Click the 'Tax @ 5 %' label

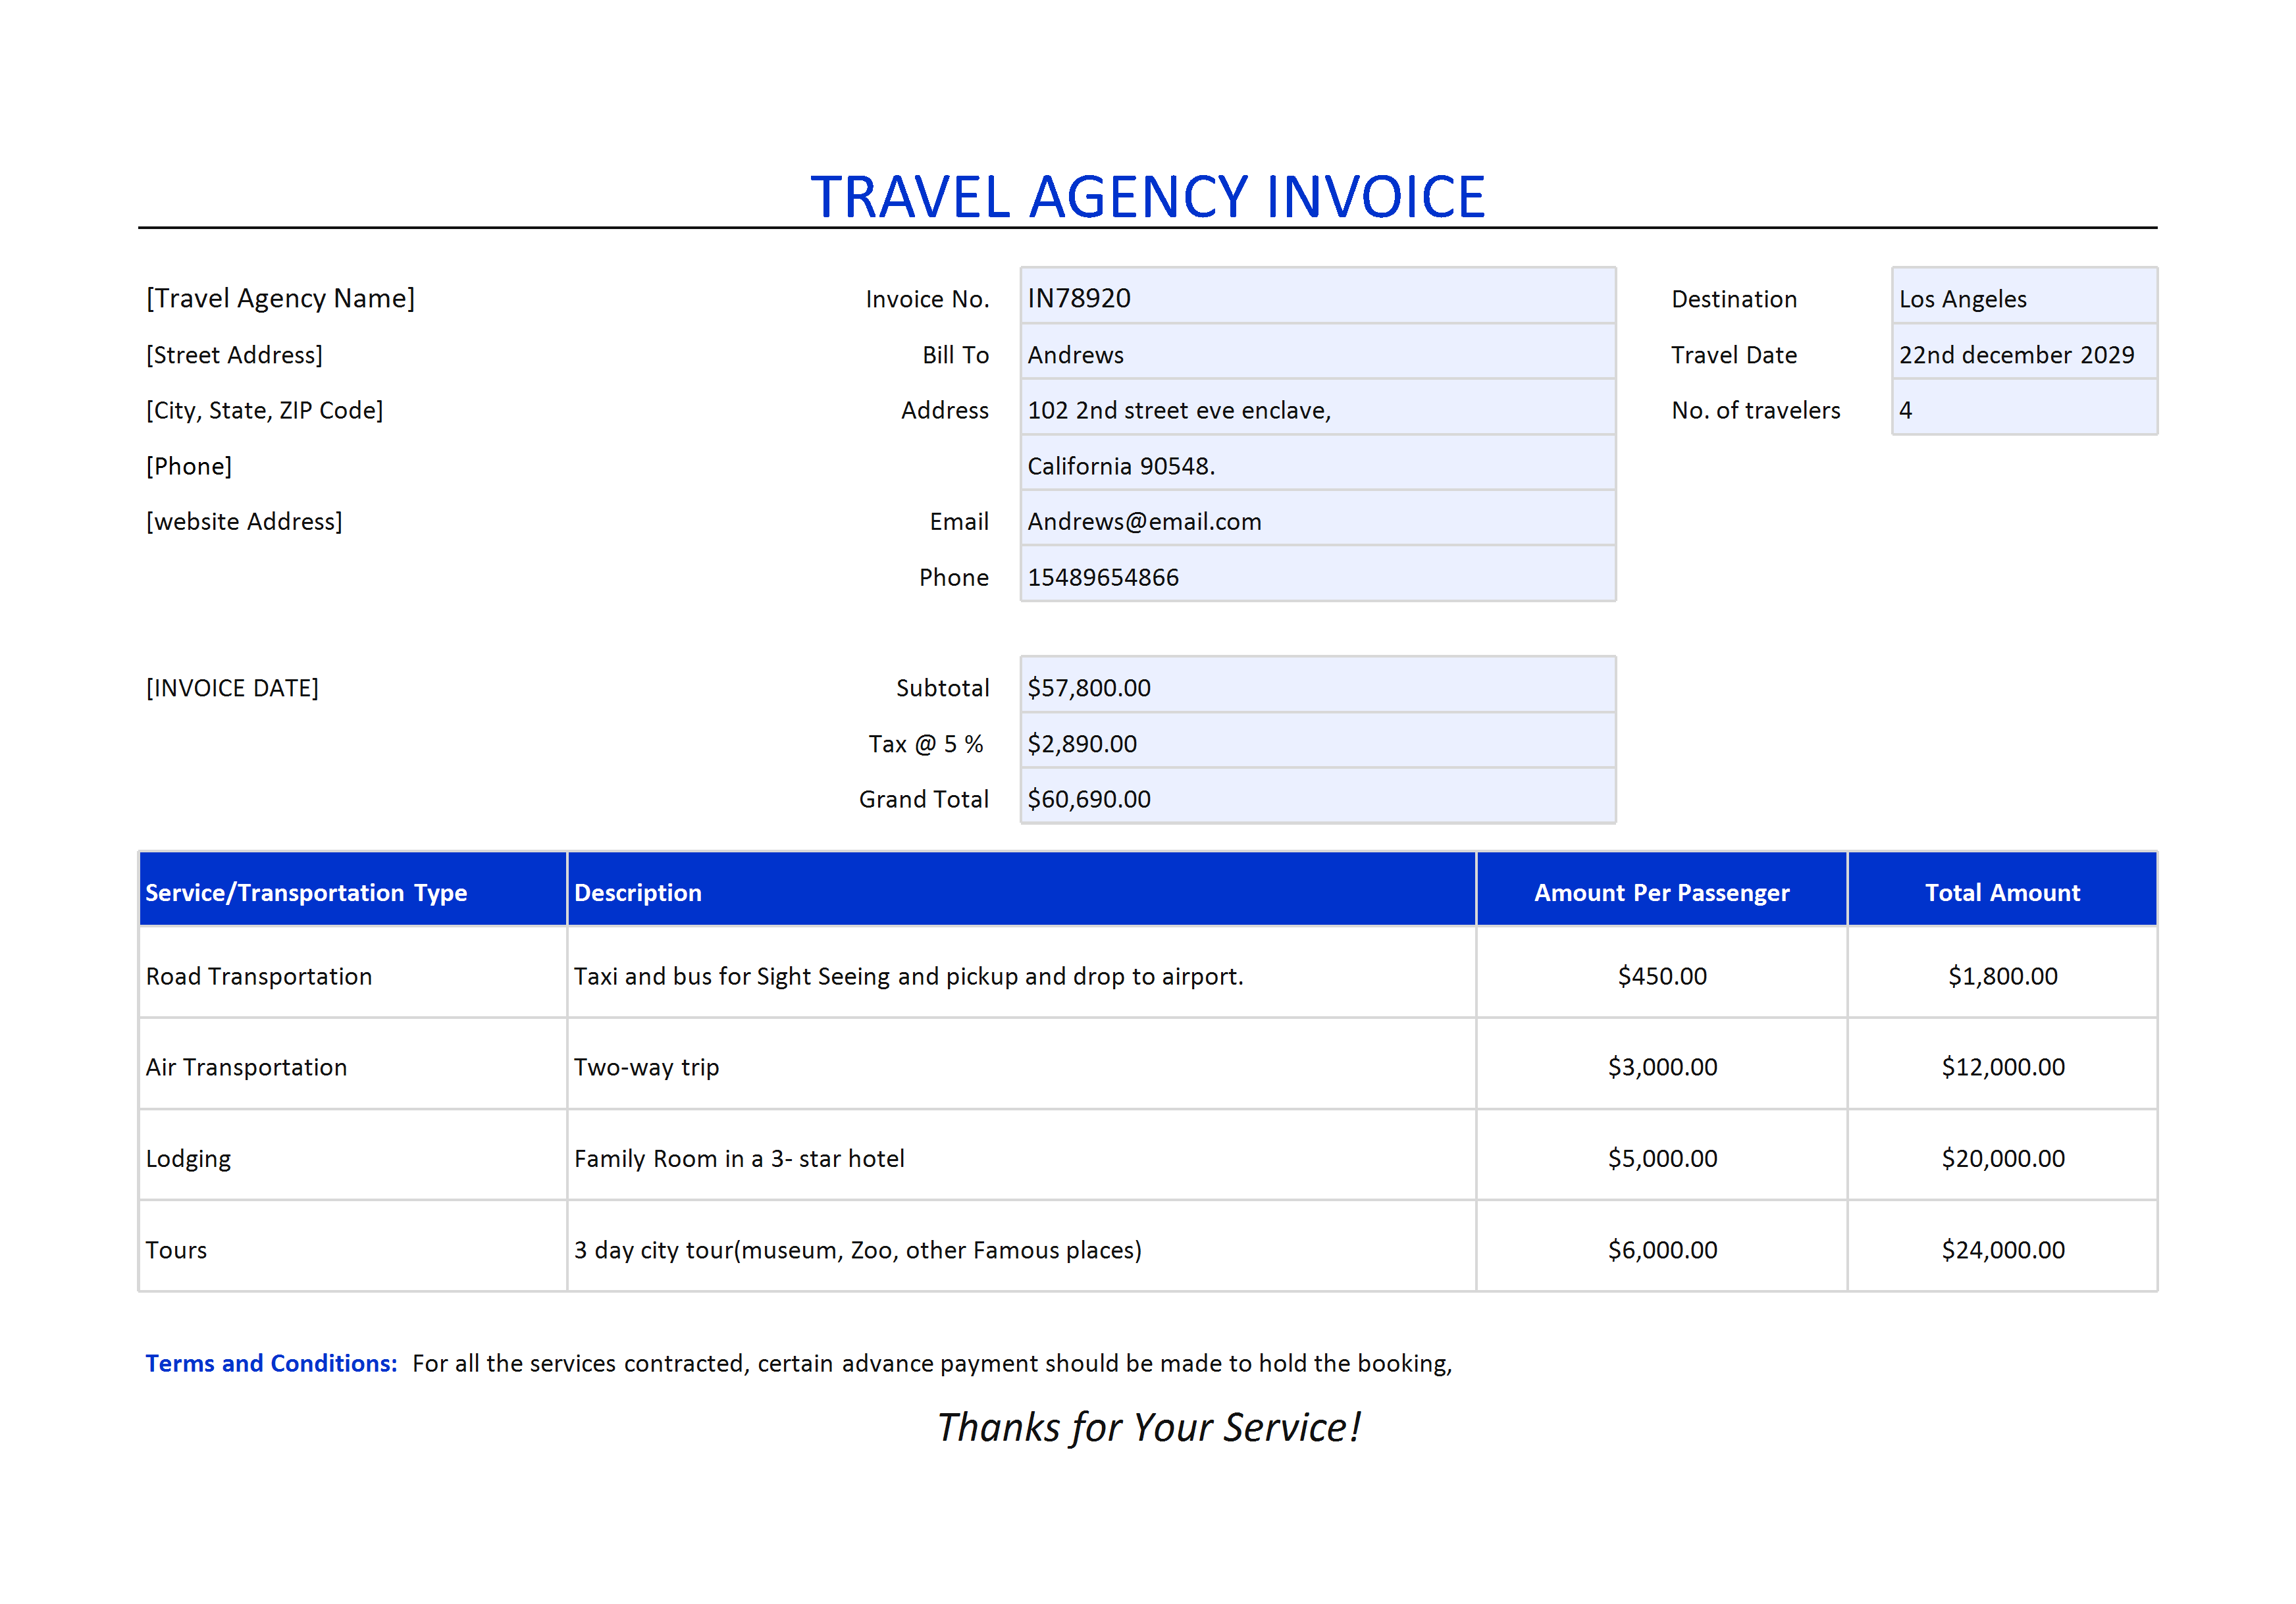[x=926, y=744]
